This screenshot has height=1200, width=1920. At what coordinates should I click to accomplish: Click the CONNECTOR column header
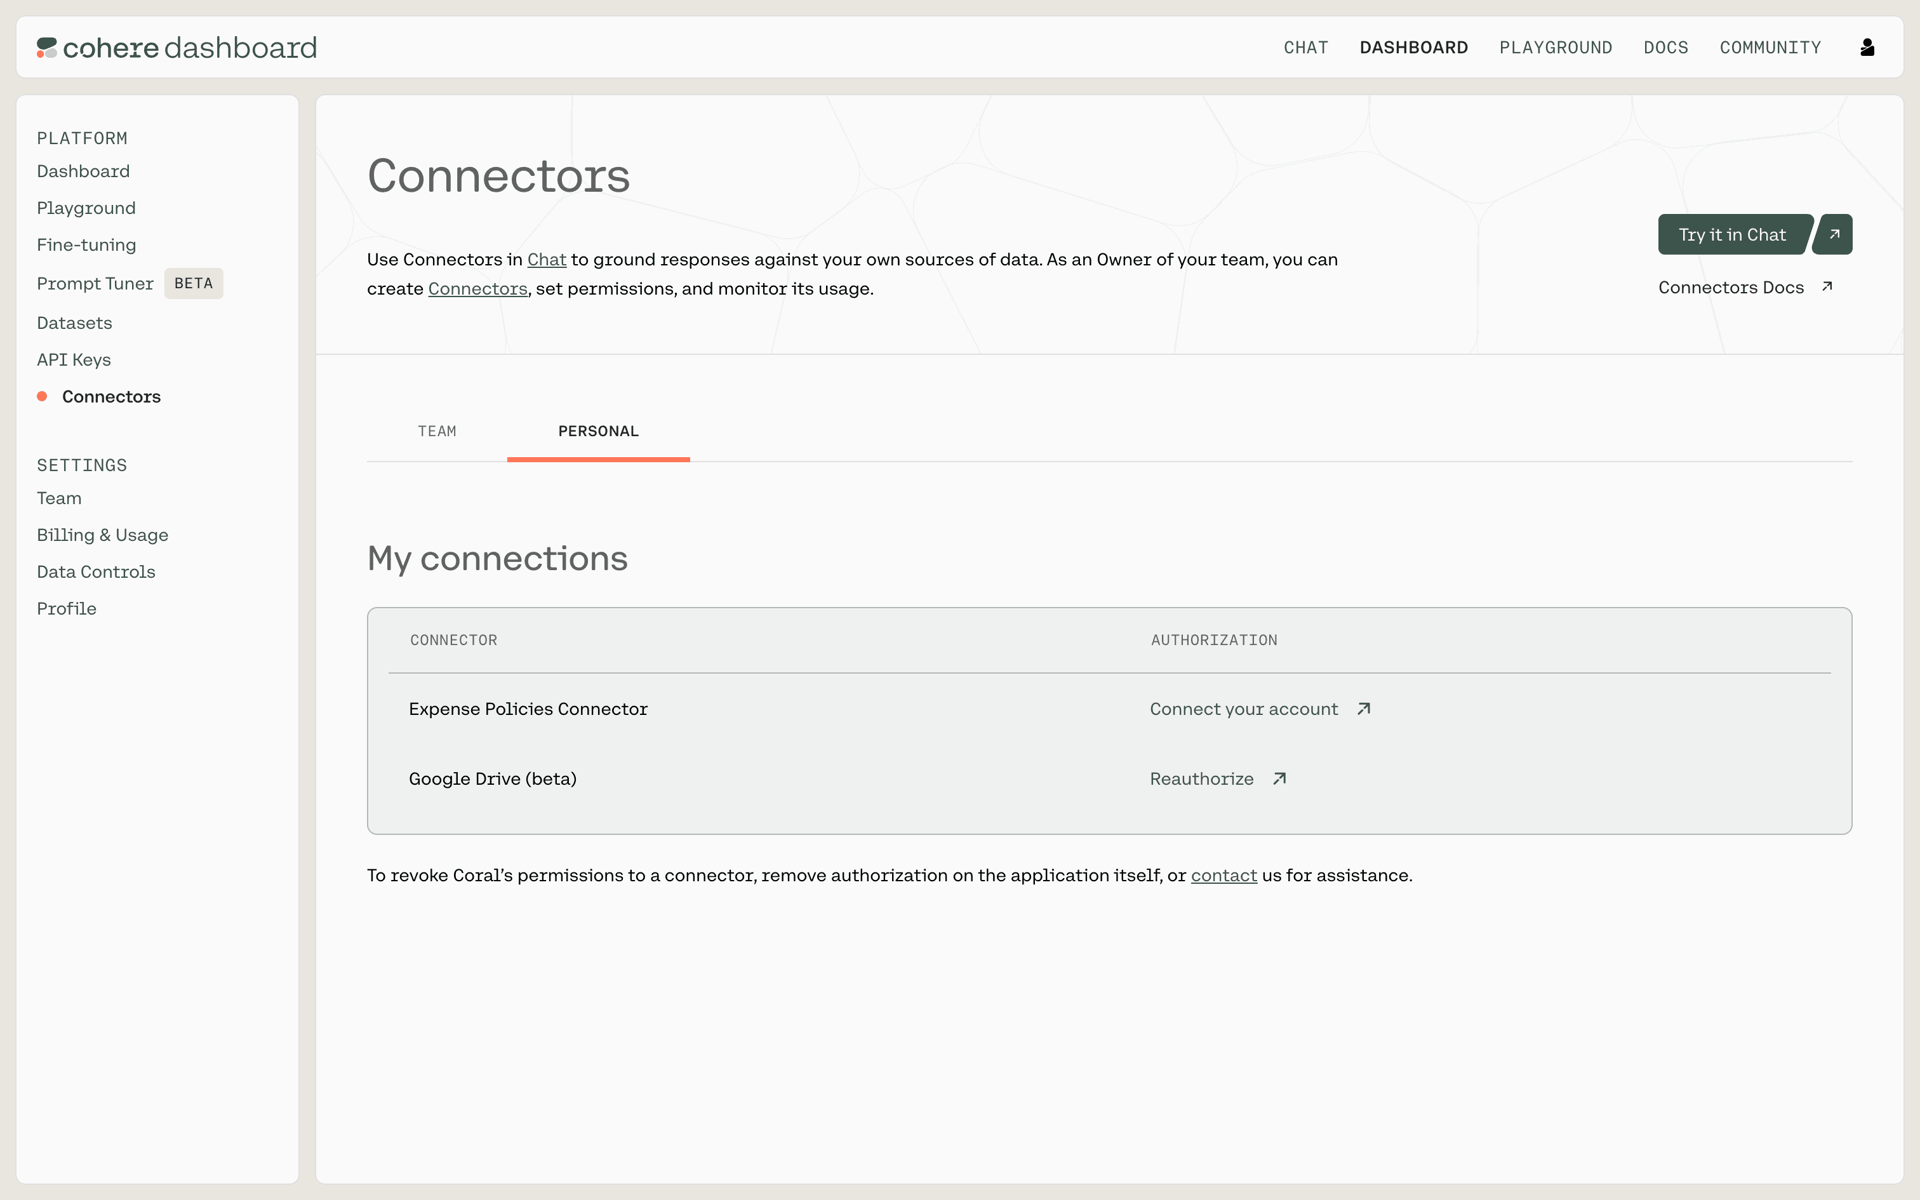453,640
